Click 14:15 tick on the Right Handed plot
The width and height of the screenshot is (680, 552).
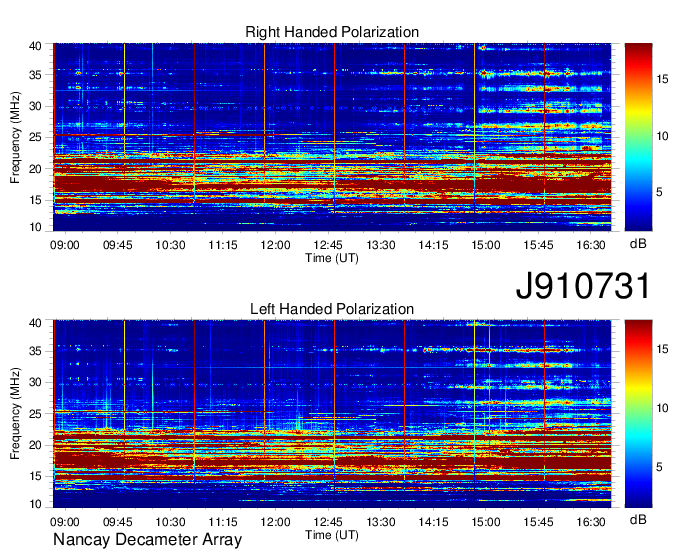tap(433, 245)
